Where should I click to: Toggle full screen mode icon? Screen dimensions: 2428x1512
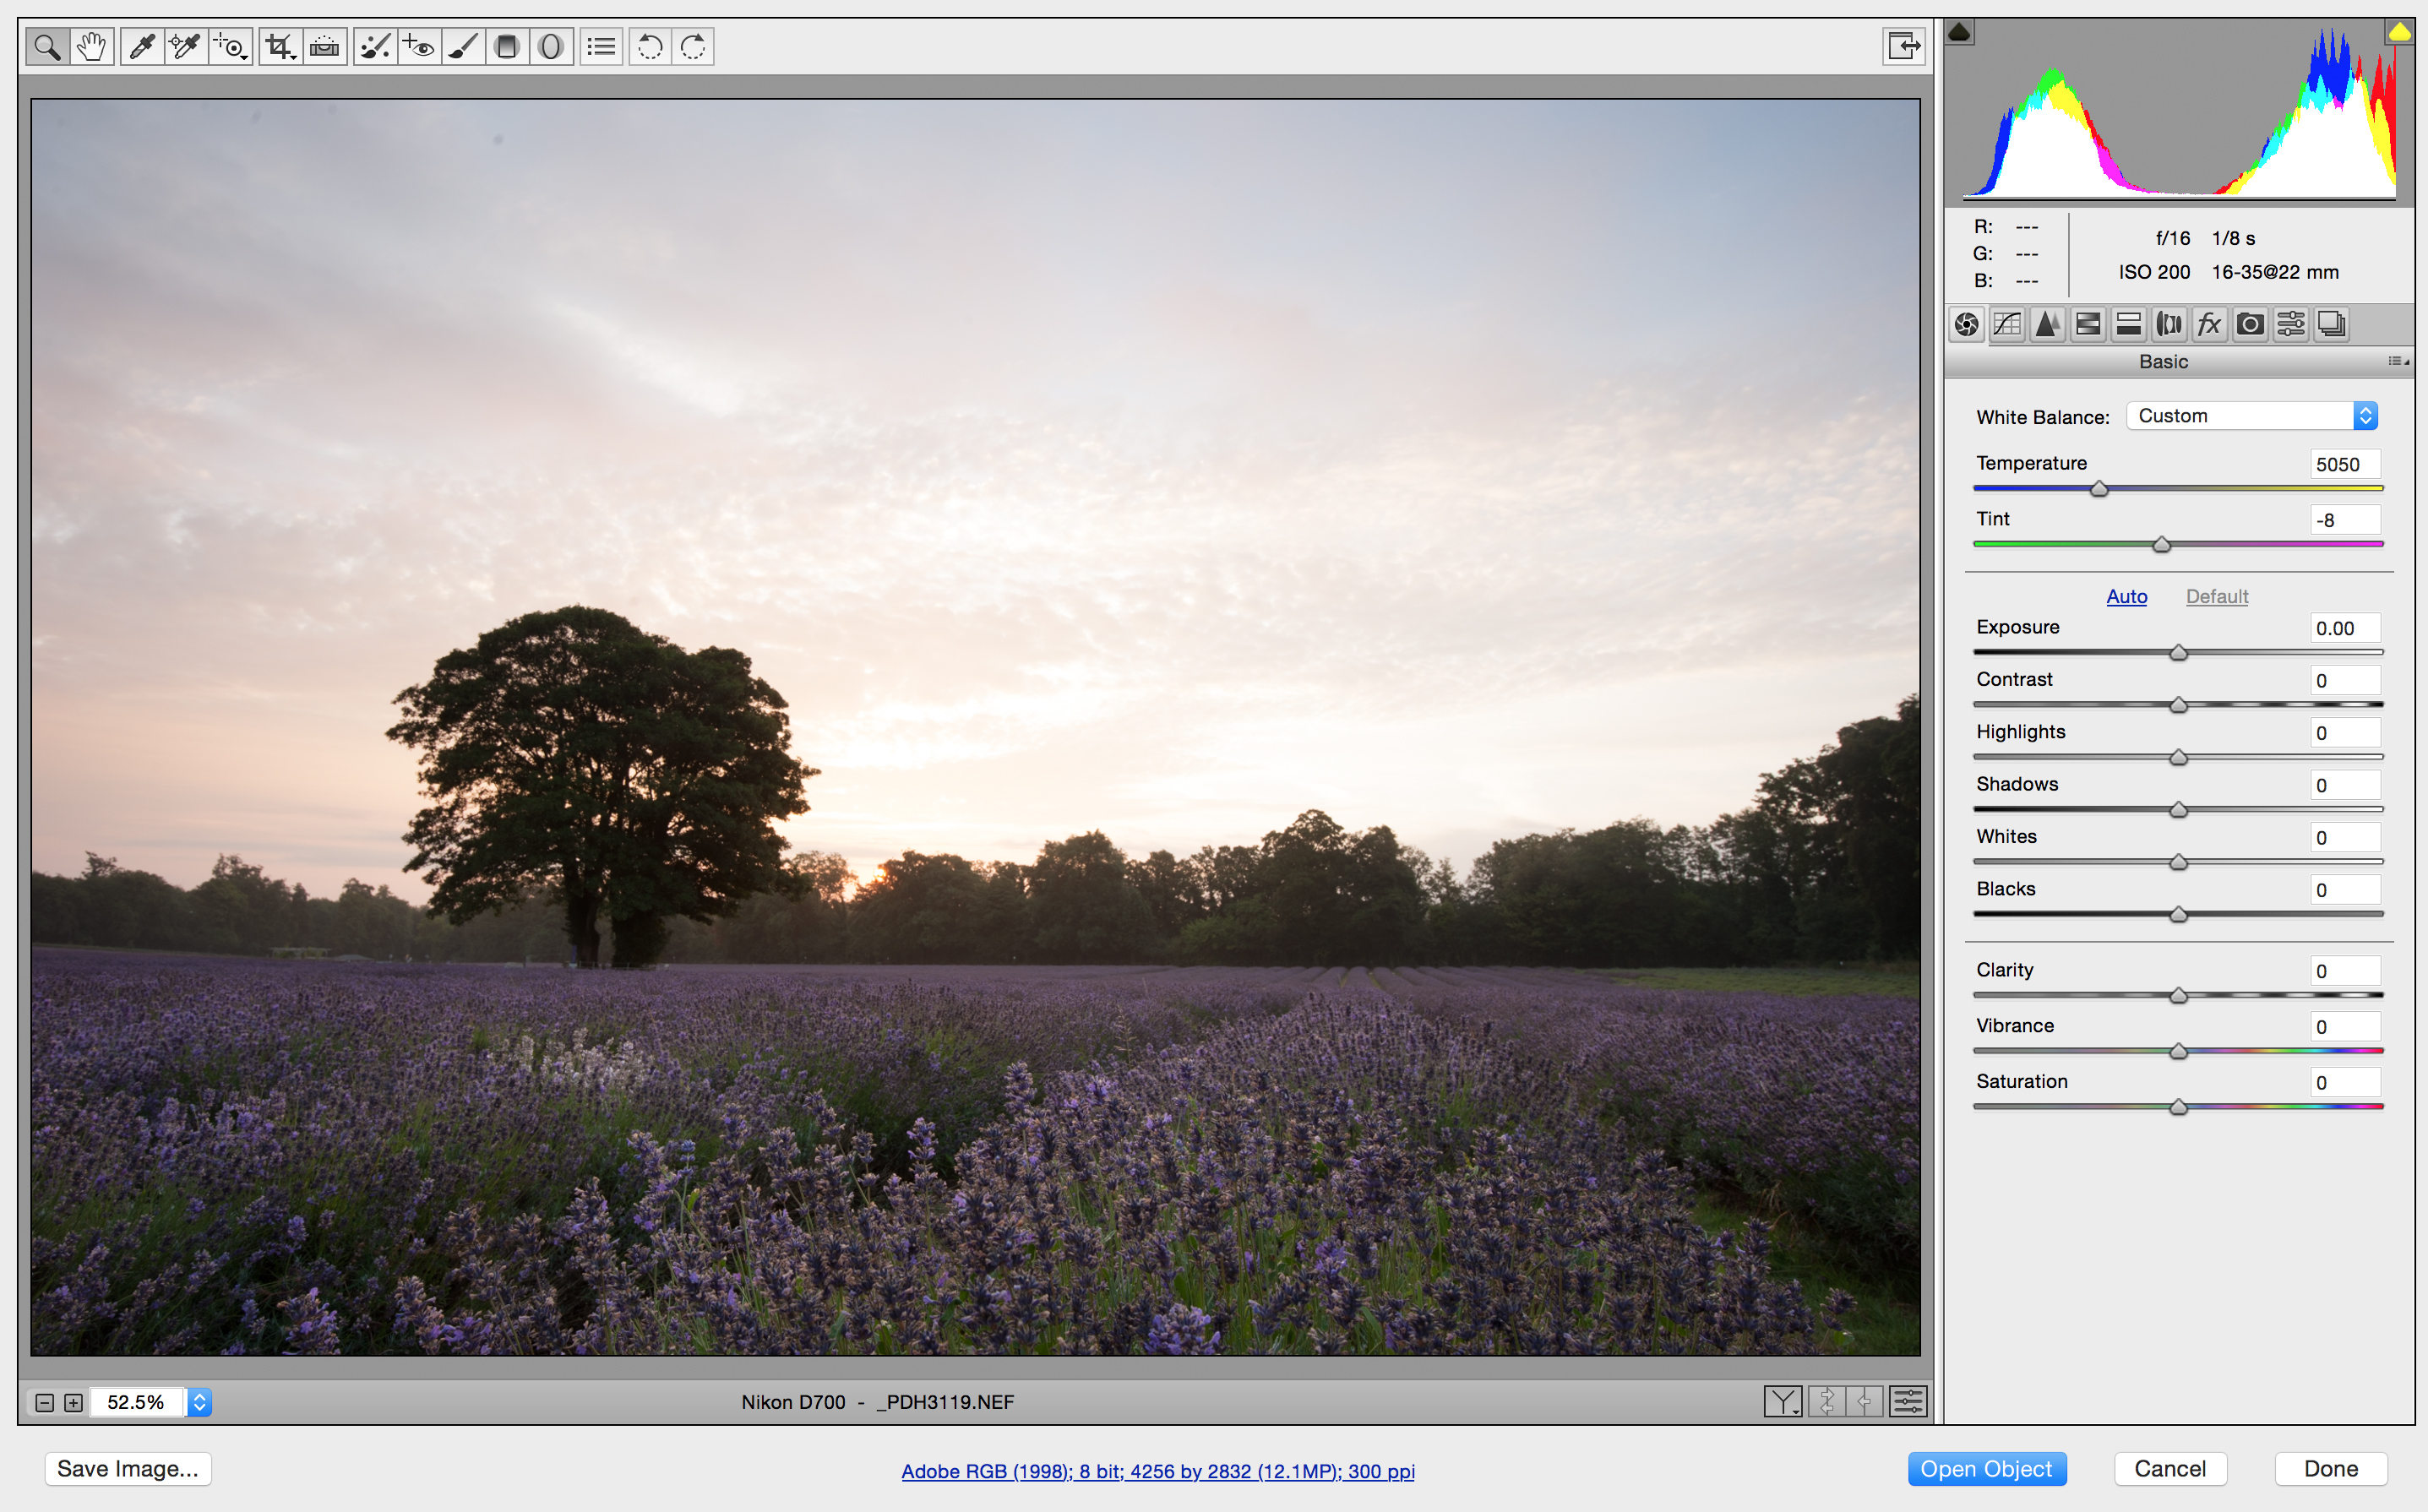point(1903,46)
